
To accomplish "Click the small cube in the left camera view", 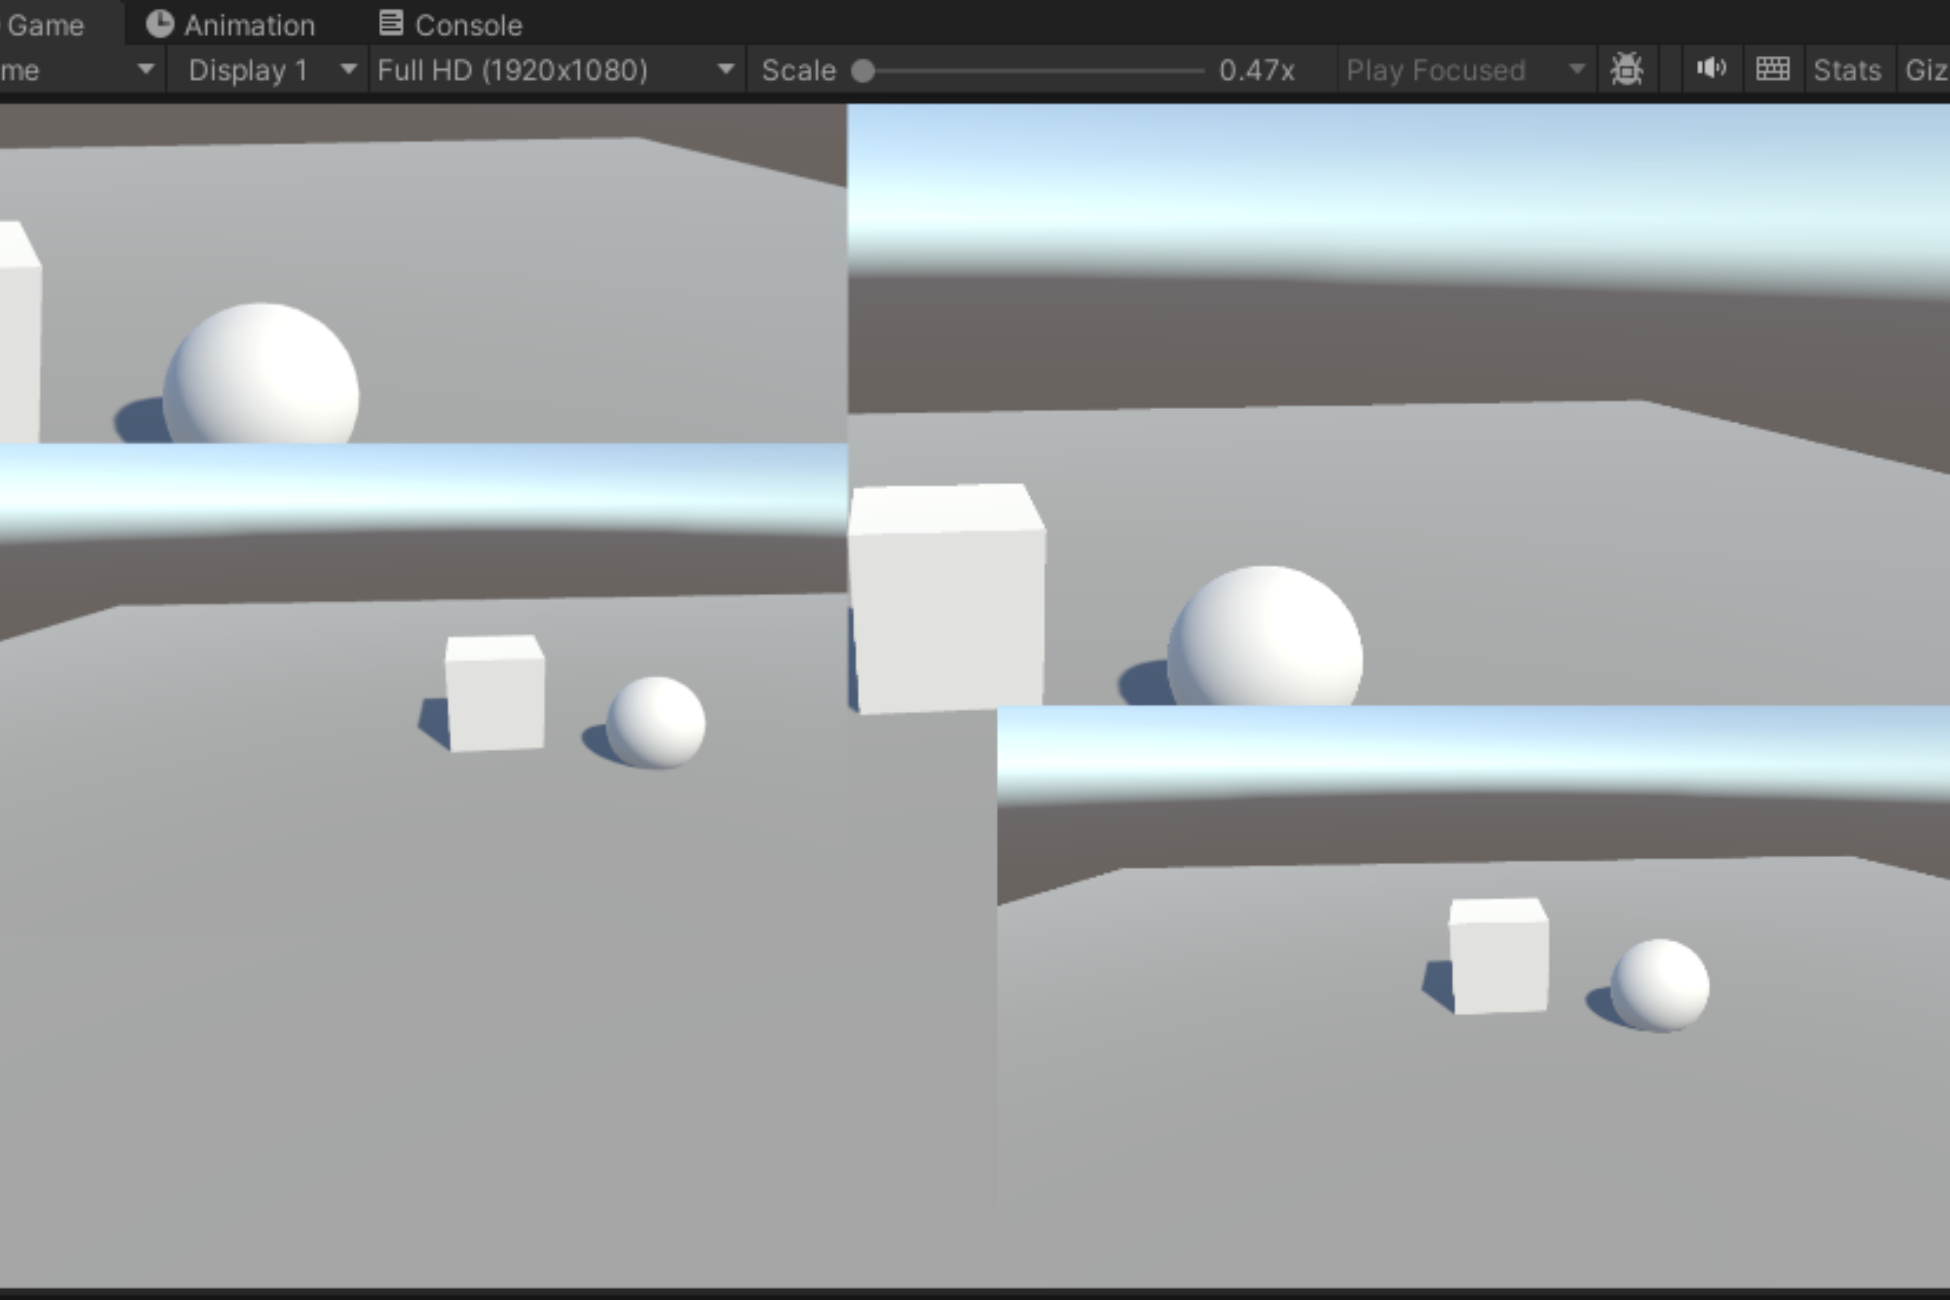I will tap(495, 693).
